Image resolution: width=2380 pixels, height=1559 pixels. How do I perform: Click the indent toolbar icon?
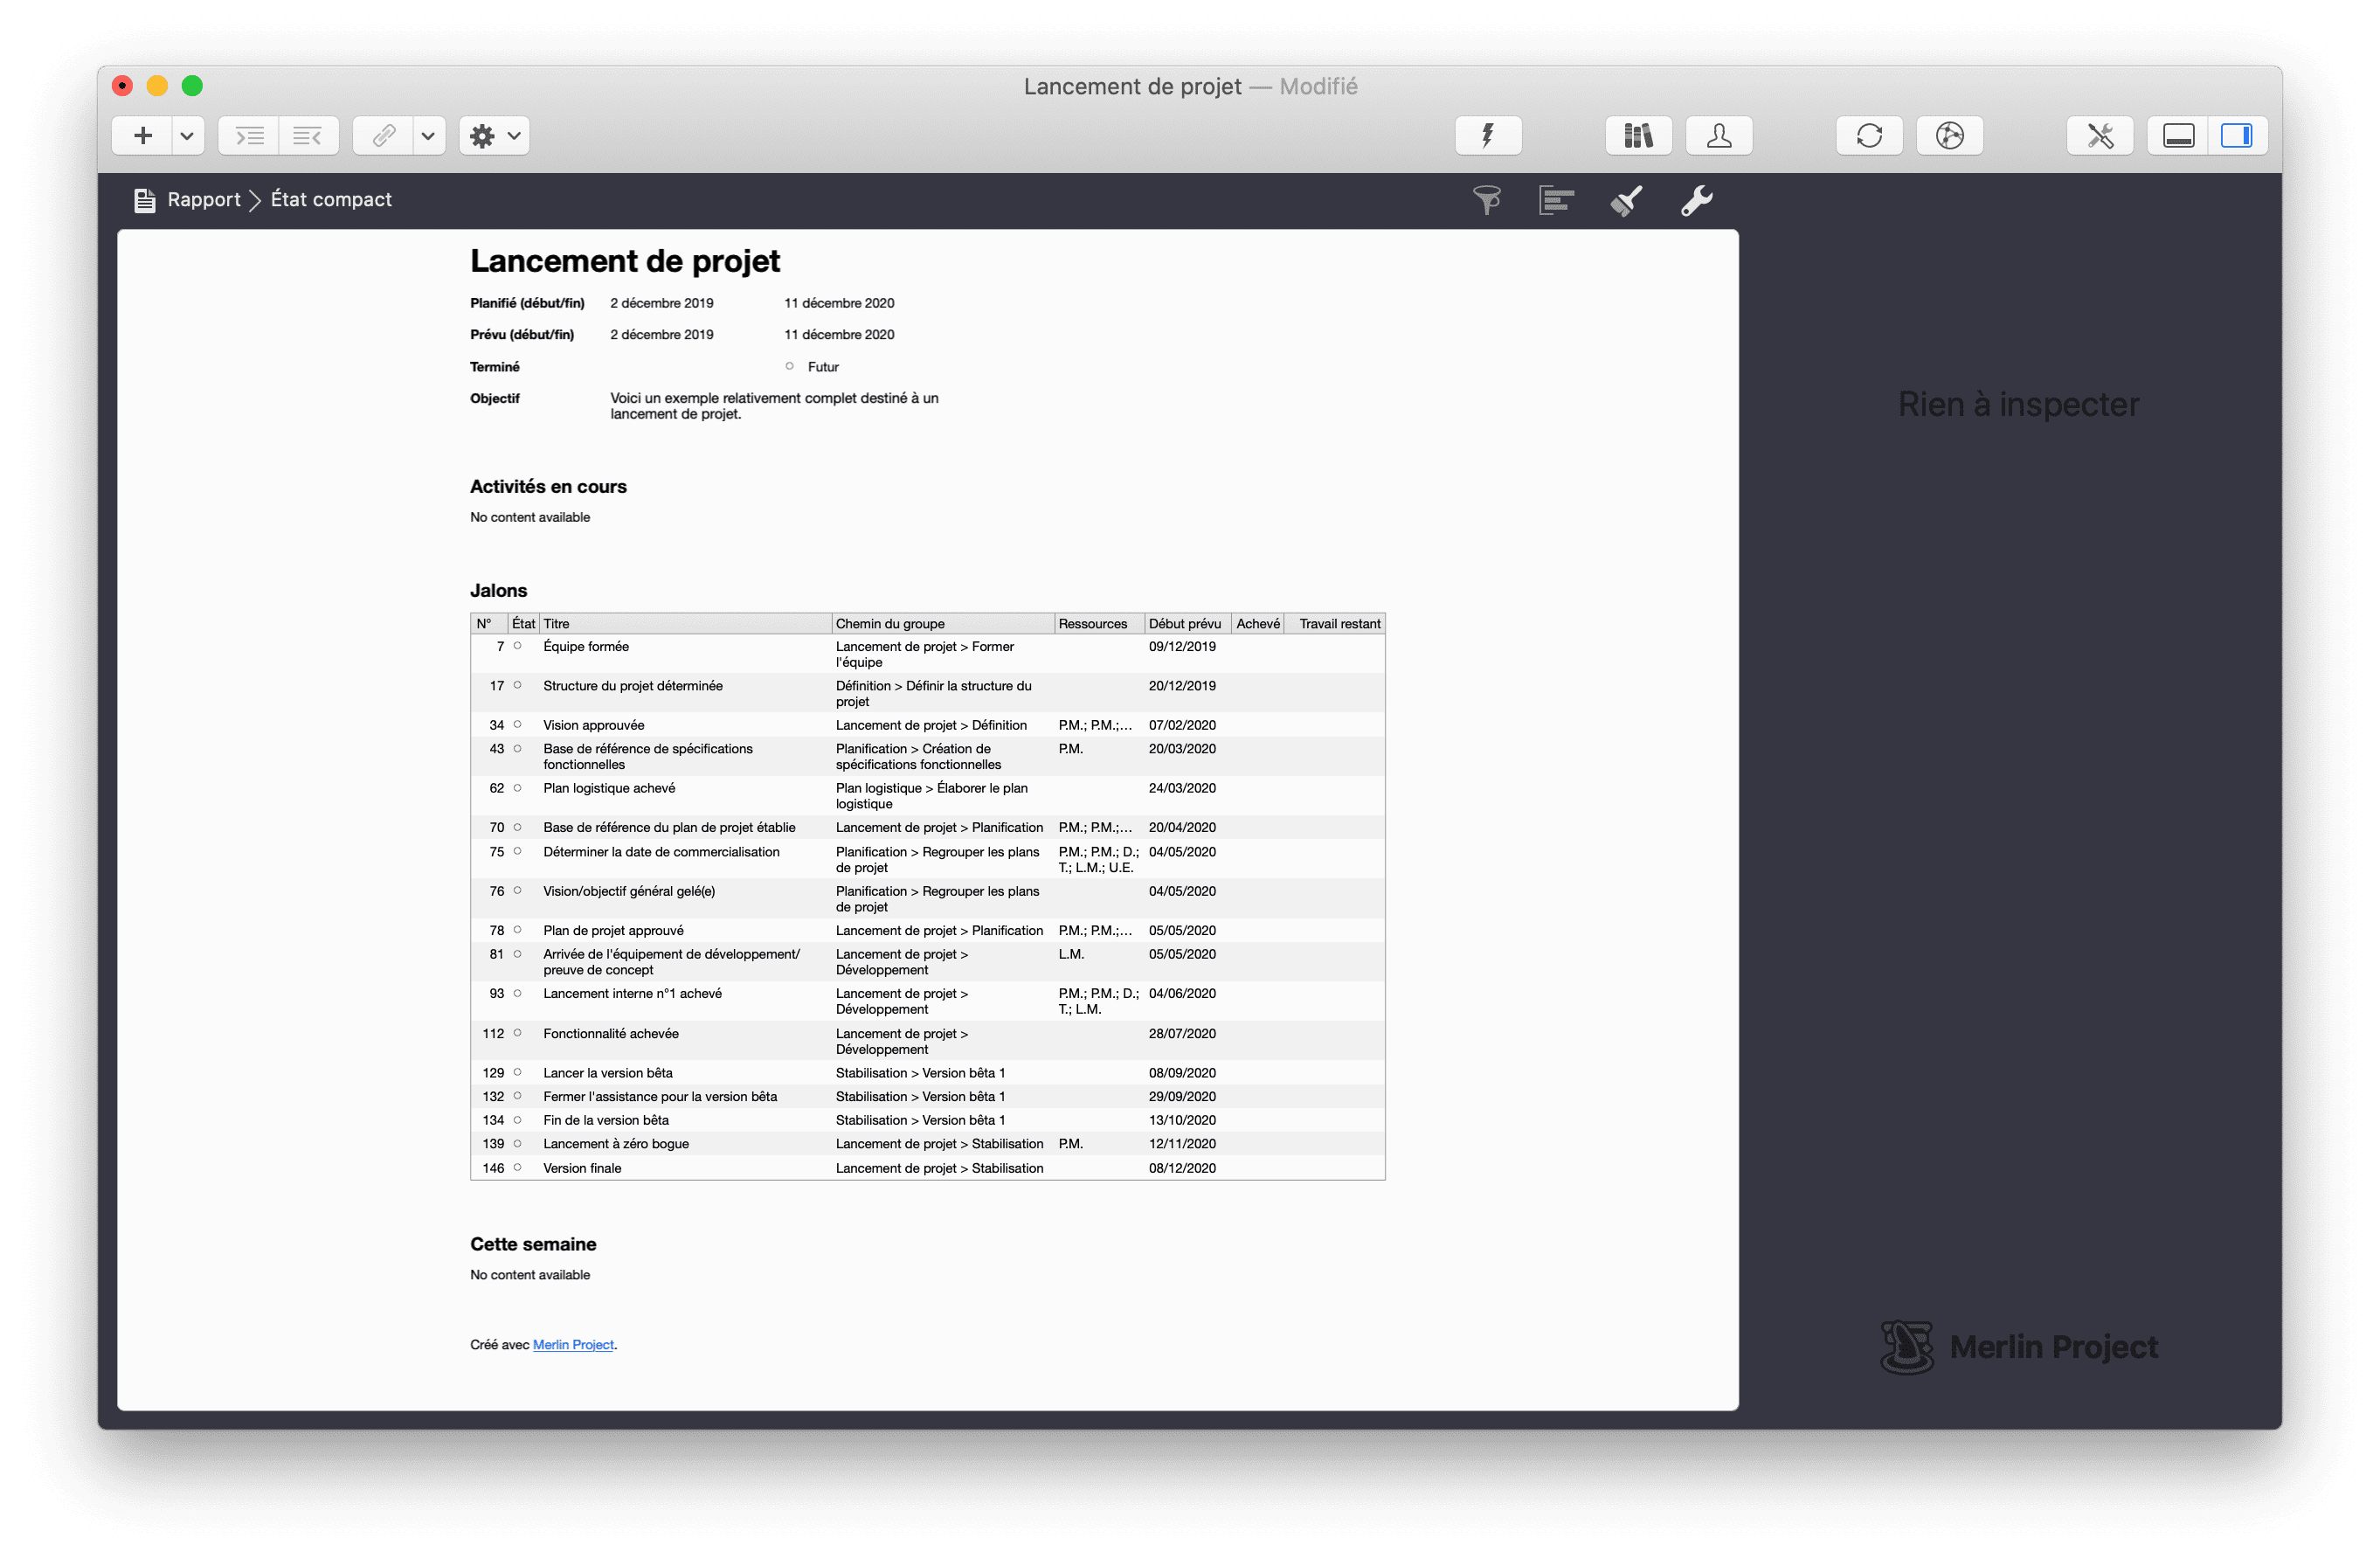click(250, 136)
